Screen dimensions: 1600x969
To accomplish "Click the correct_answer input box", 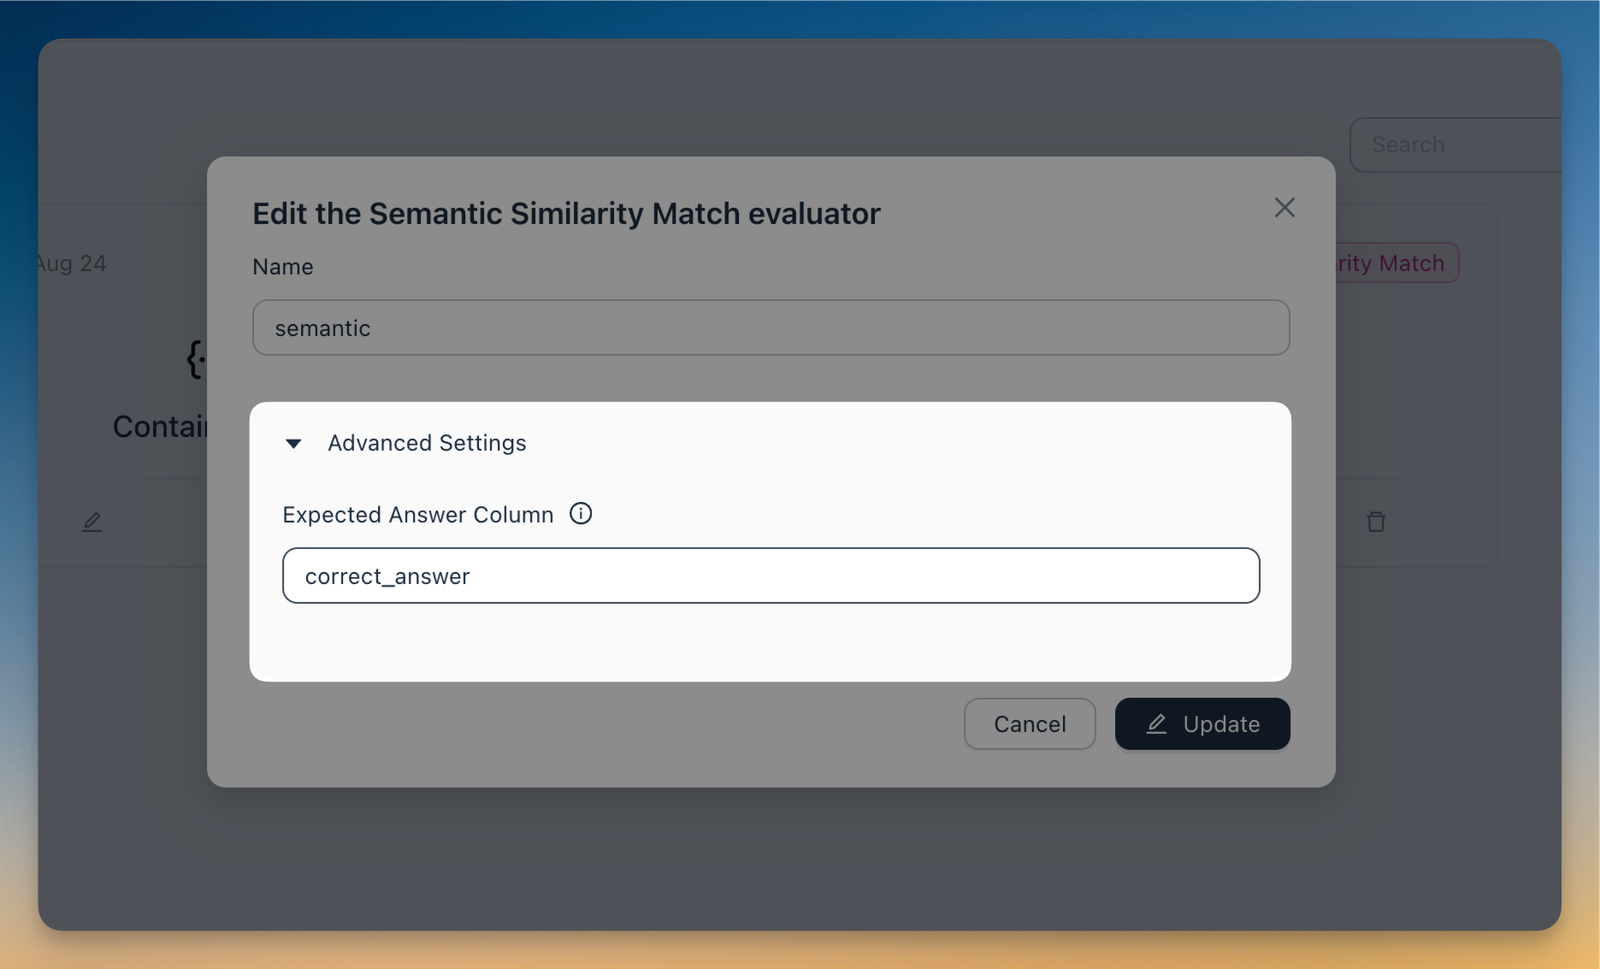I will coord(770,575).
